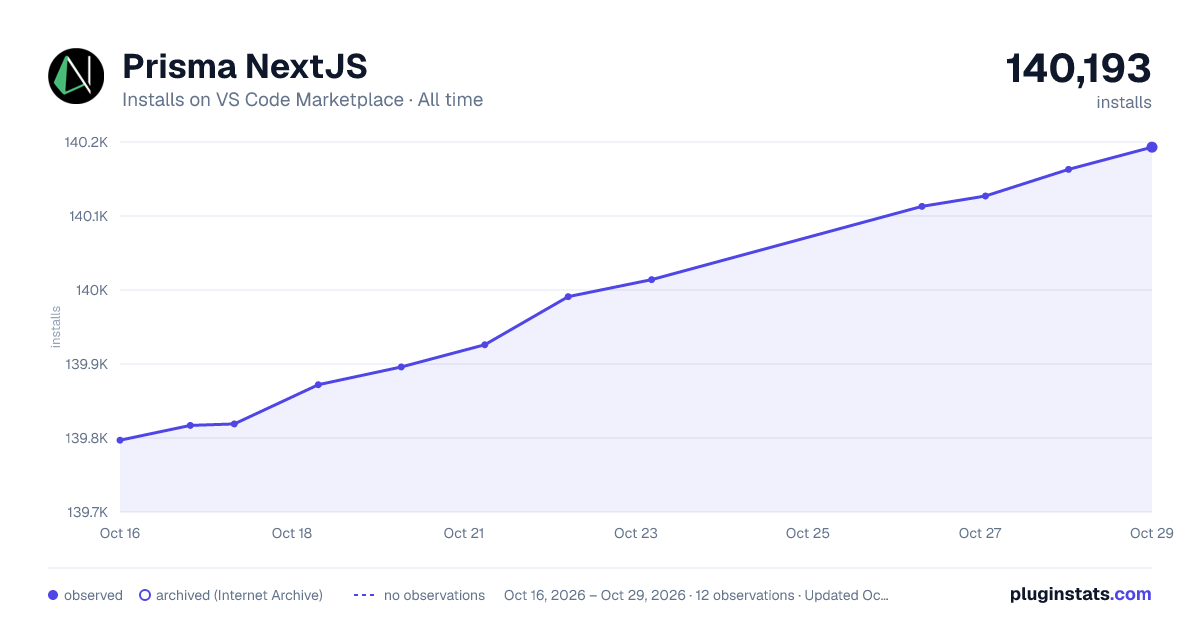Click the 139.8K y-axis label

(86, 438)
